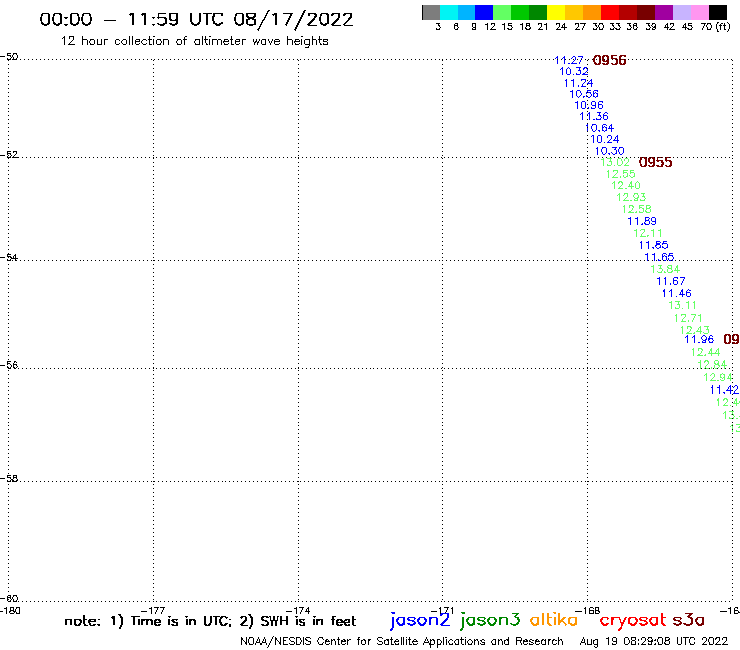
Task: Pick the yellow swatch in the color bar
Action: pos(556,12)
